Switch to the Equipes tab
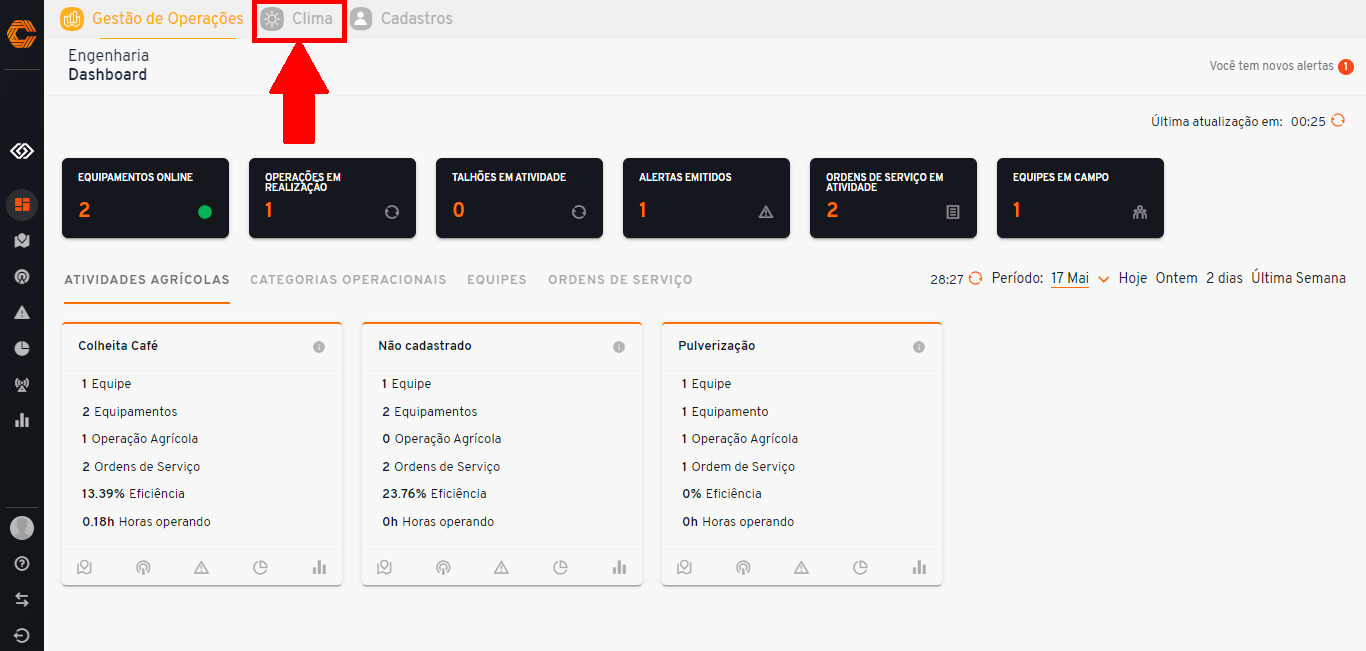Image resolution: width=1366 pixels, height=651 pixels. click(497, 280)
